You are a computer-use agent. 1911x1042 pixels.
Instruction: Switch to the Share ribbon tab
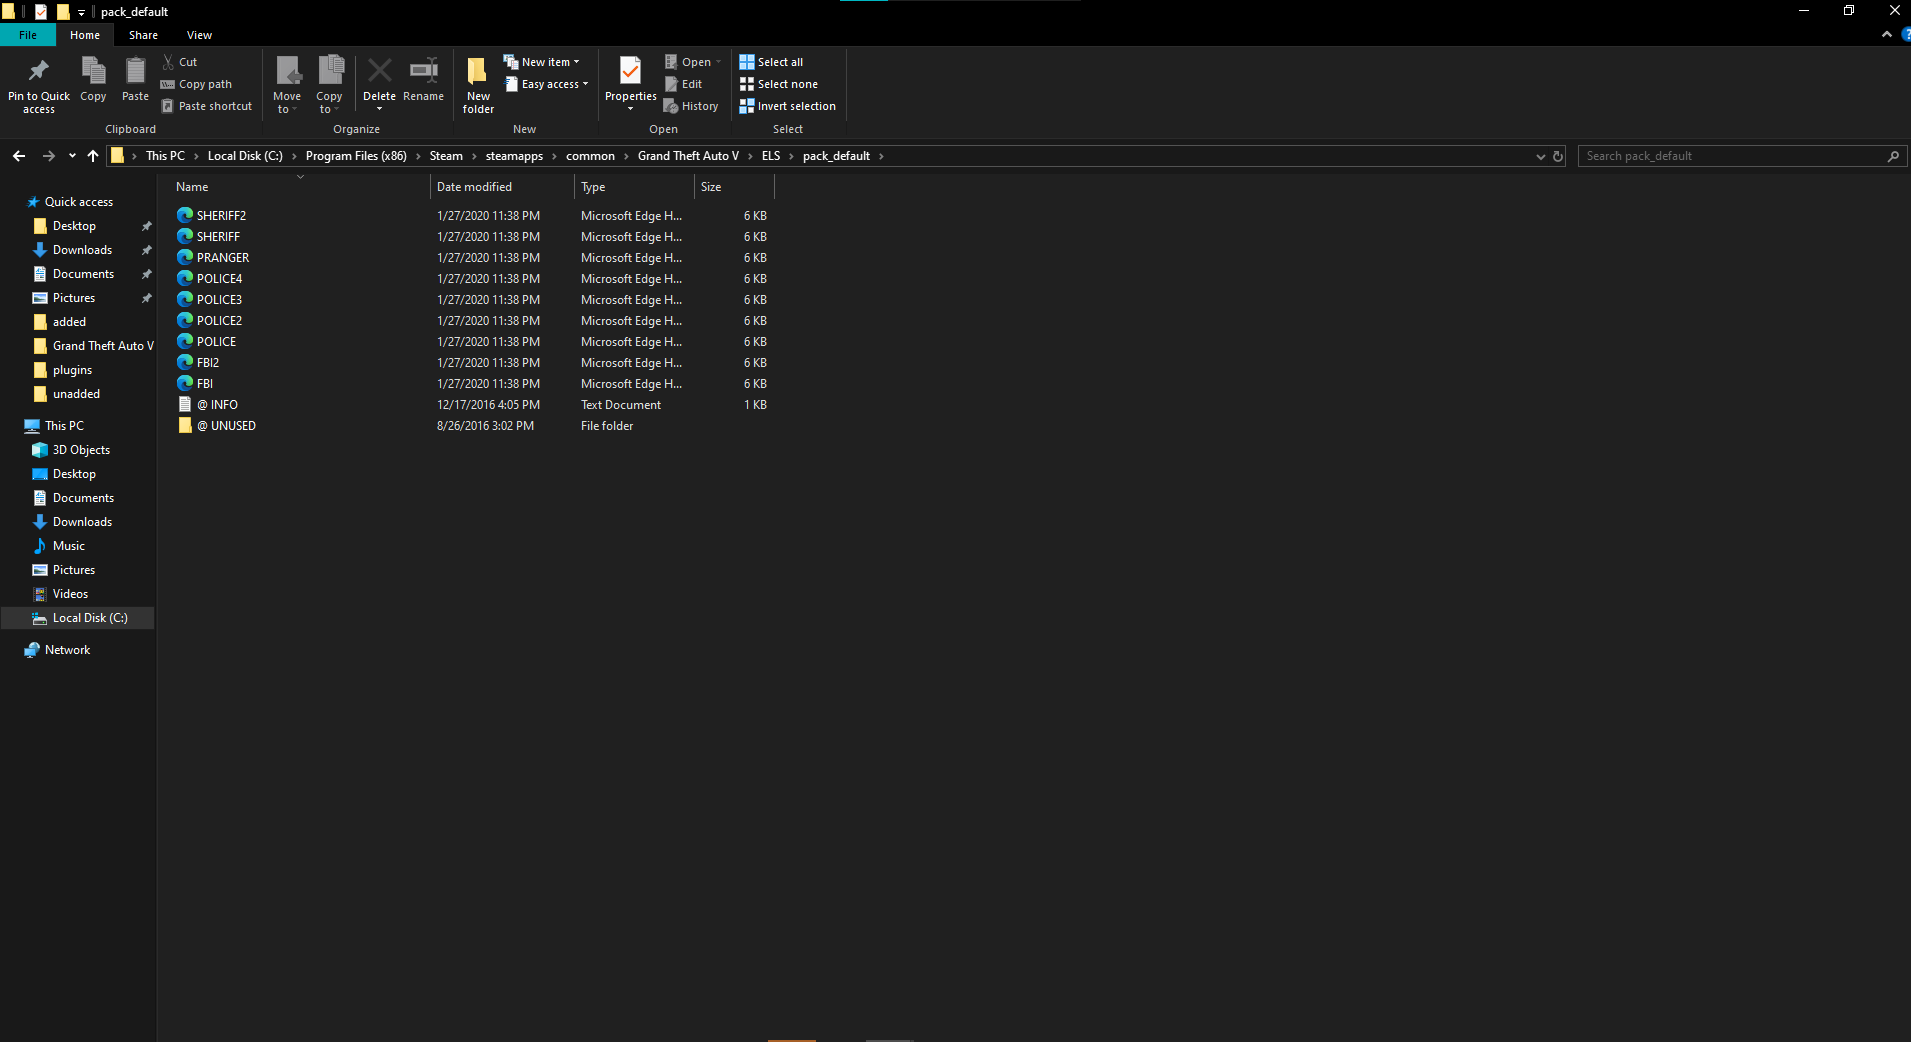143,35
